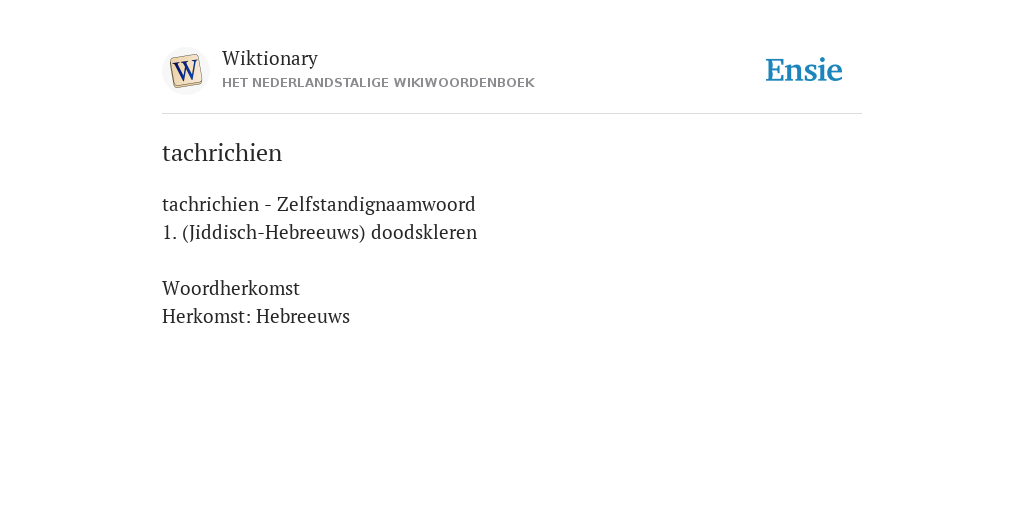Click Hebreeuws after Herkomst
This screenshot has height=512, width=1024.
pos(303,316)
